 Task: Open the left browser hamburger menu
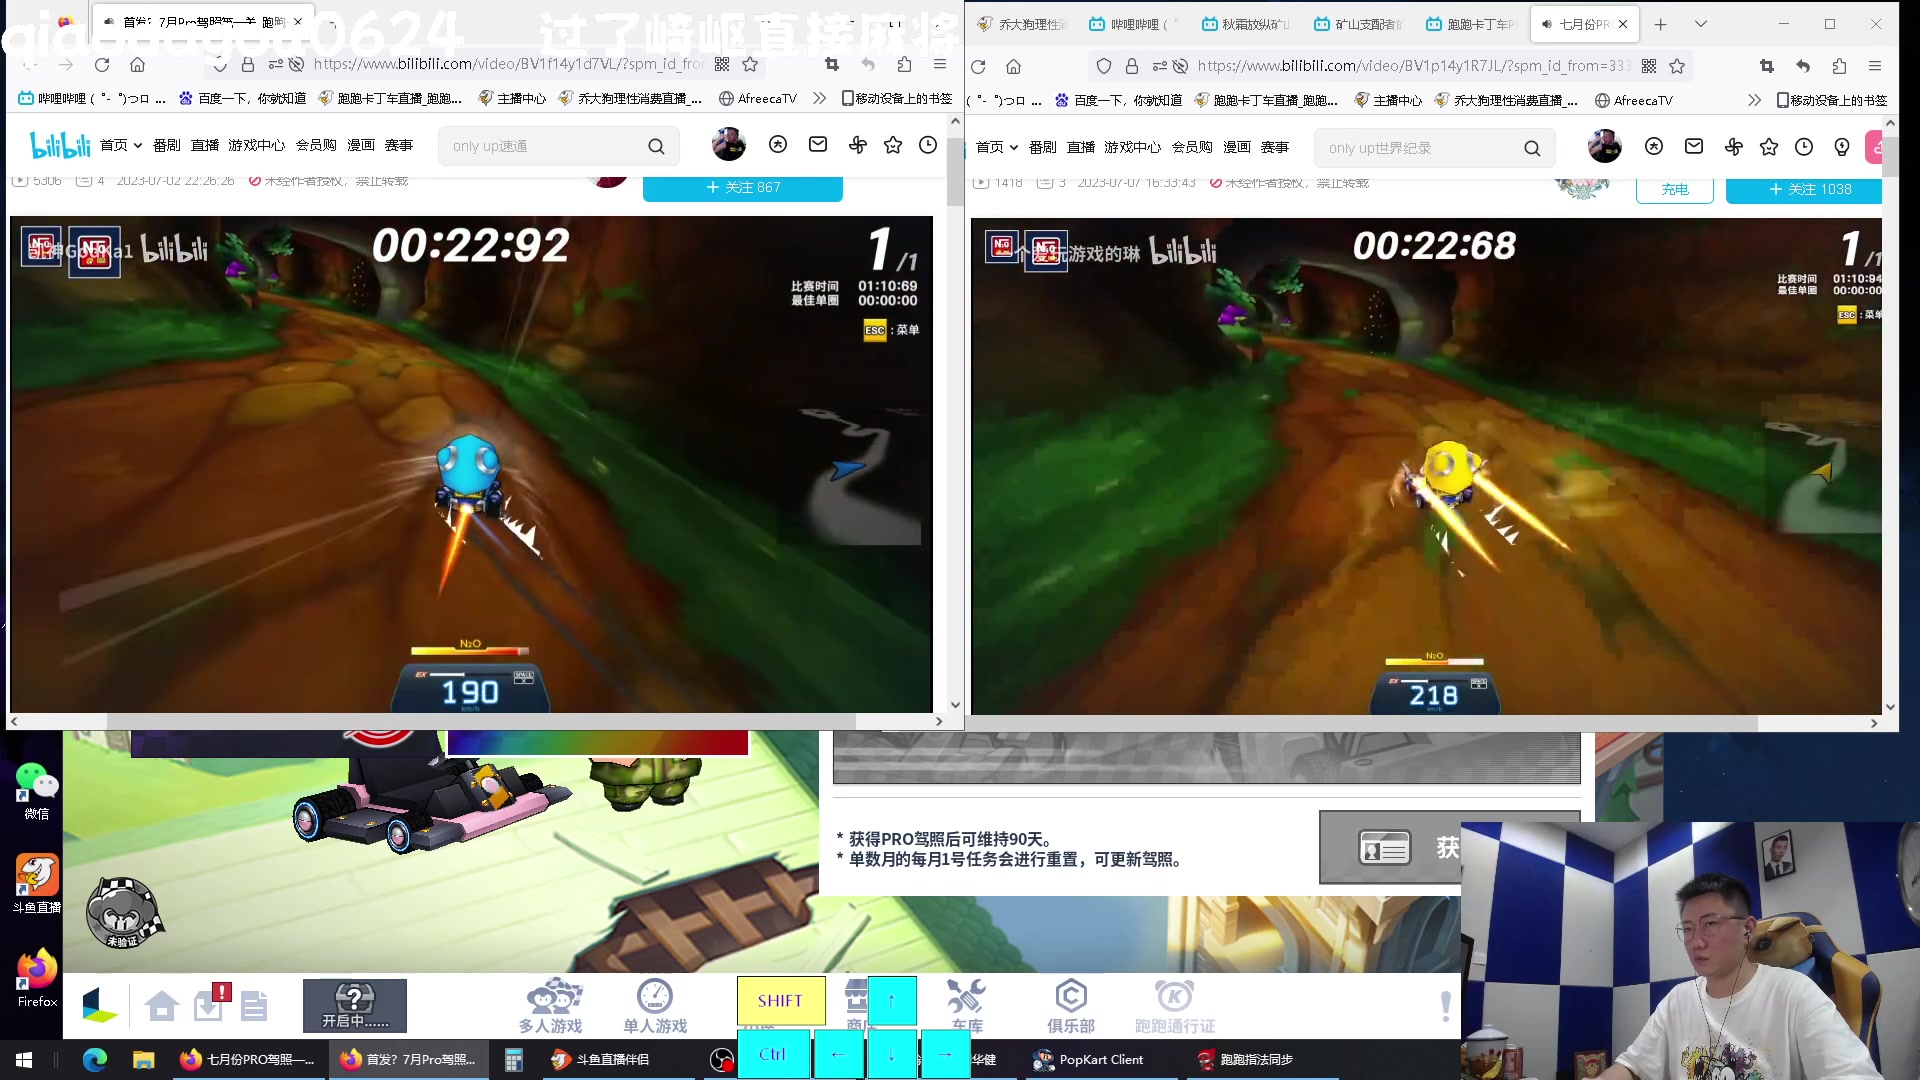pyautogui.click(x=940, y=65)
